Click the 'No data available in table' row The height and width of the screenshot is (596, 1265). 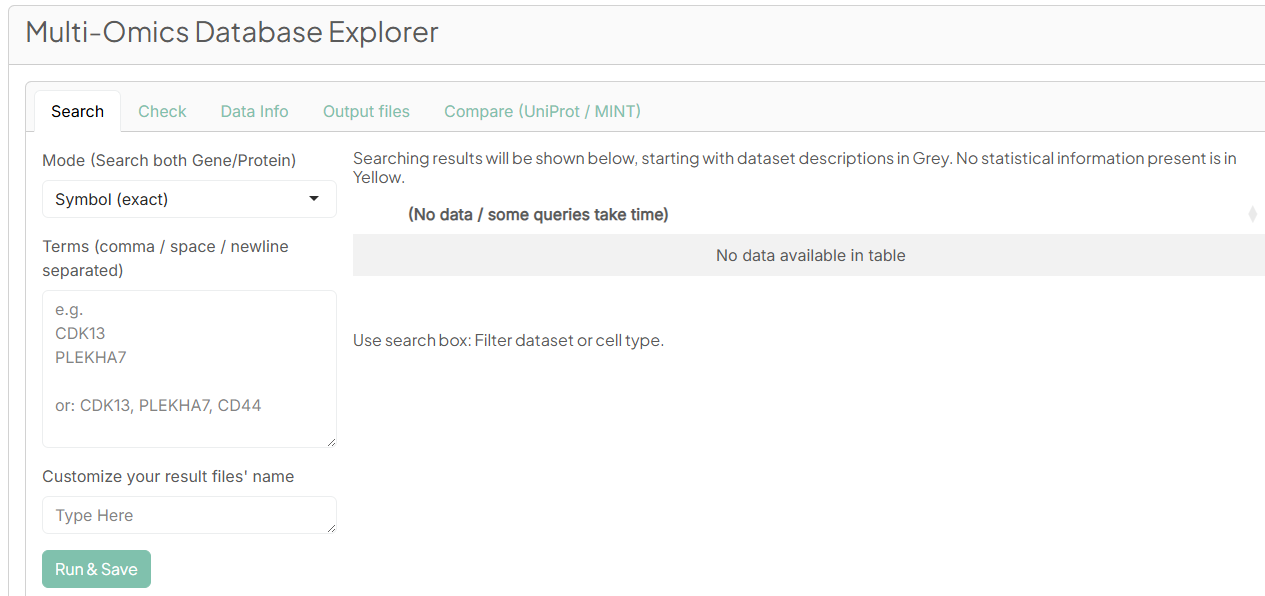(810, 255)
